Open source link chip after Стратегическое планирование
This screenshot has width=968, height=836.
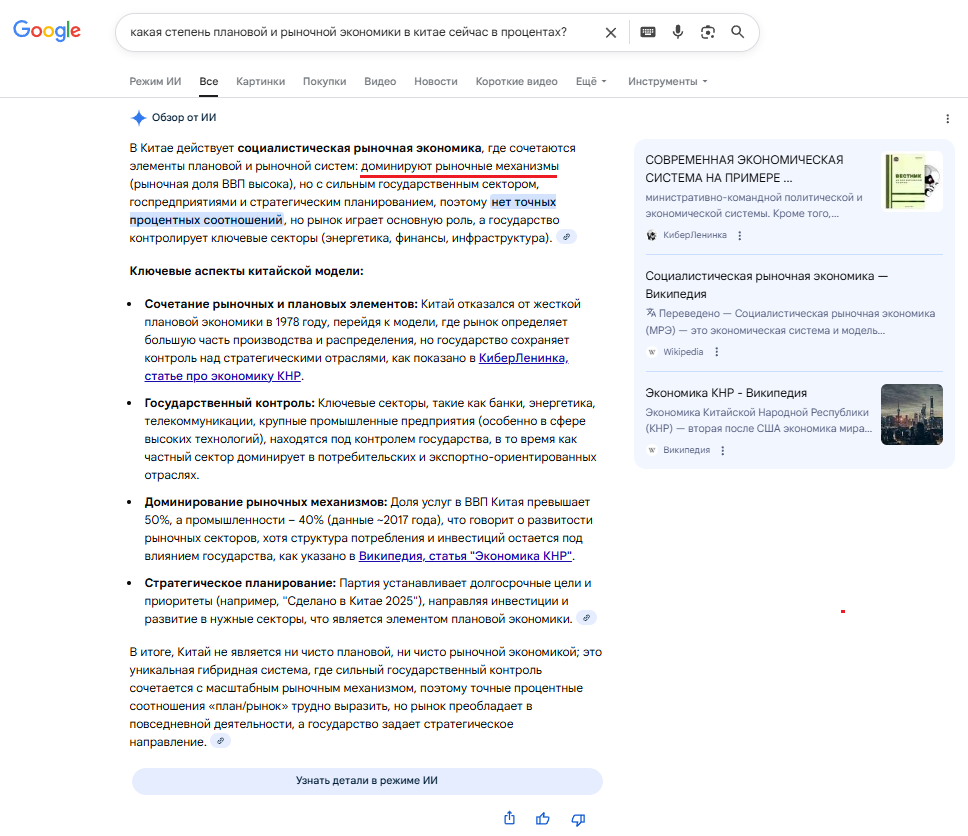[x=586, y=618]
